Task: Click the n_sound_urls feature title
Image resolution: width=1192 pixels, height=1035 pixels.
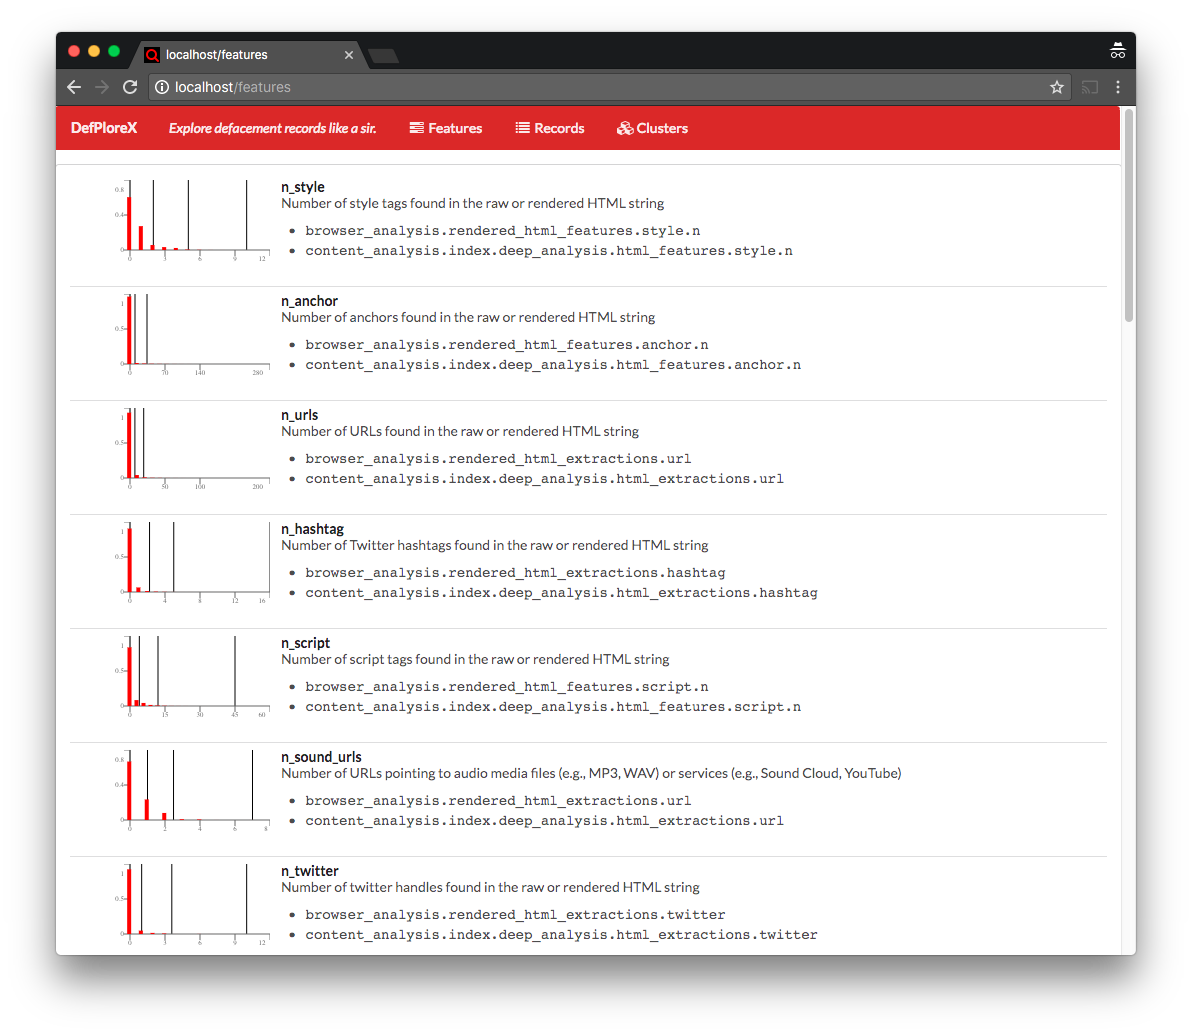Action: point(322,757)
